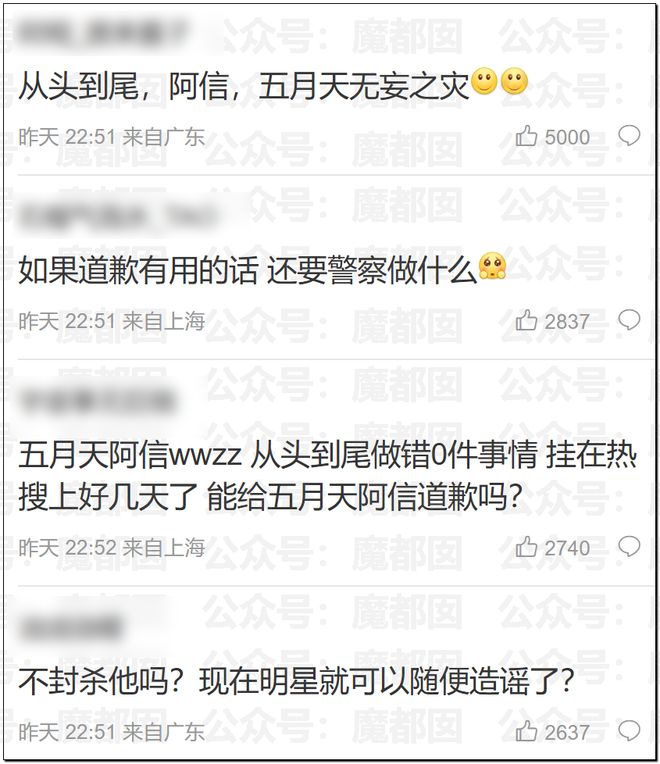Image resolution: width=660 pixels, height=764 pixels.
Task: Reply to the 五月天无妄之灾 comment
Action: click(629, 135)
